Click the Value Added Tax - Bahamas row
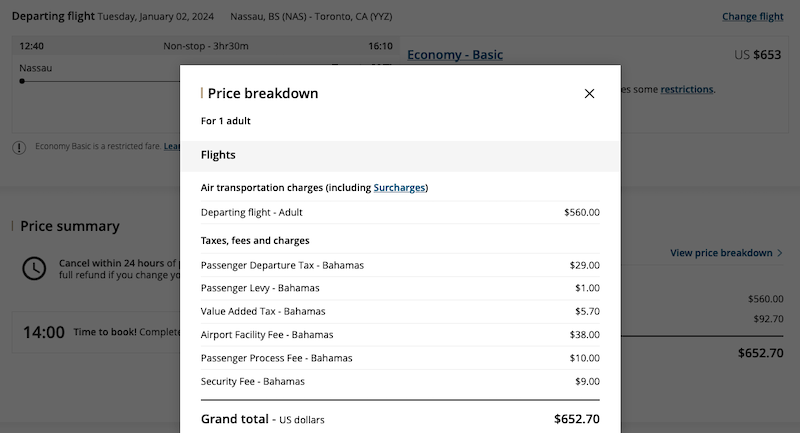Viewport: 800px width, 433px height. coord(400,311)
